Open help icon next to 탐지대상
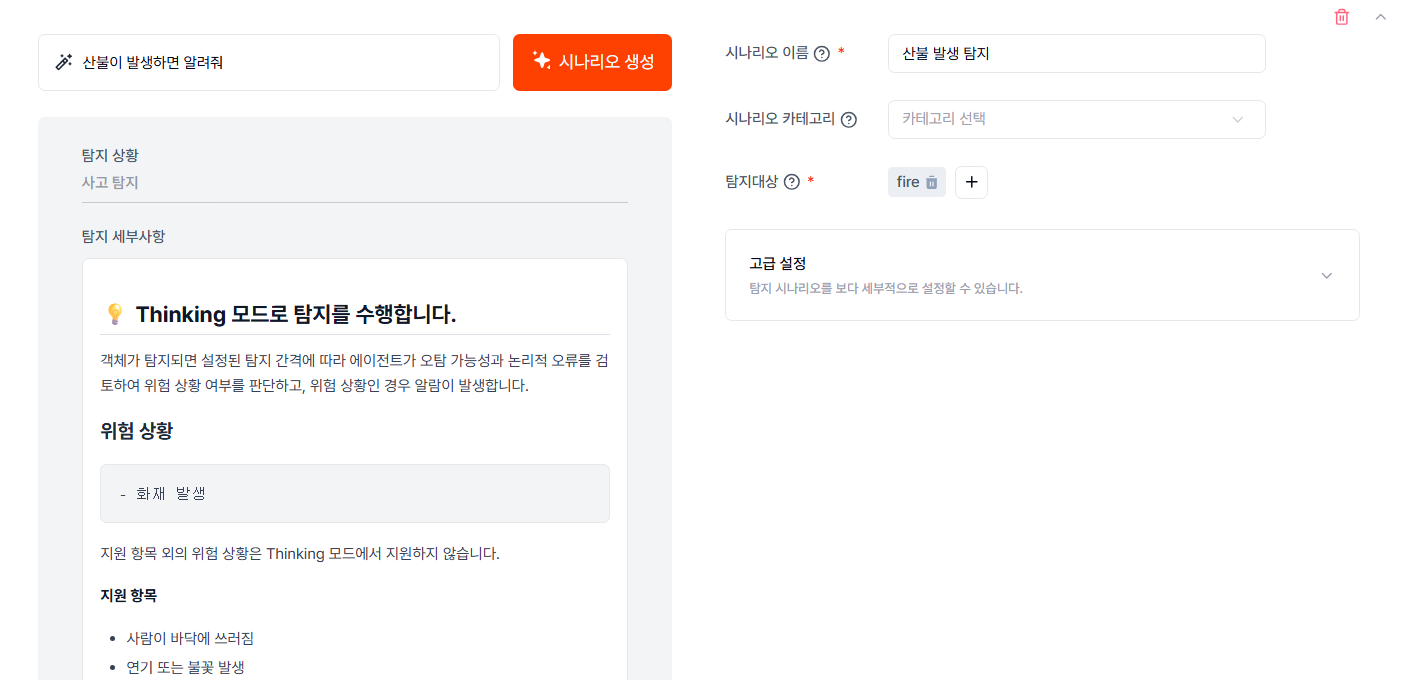1409x680 pixels. click(792, 182)
